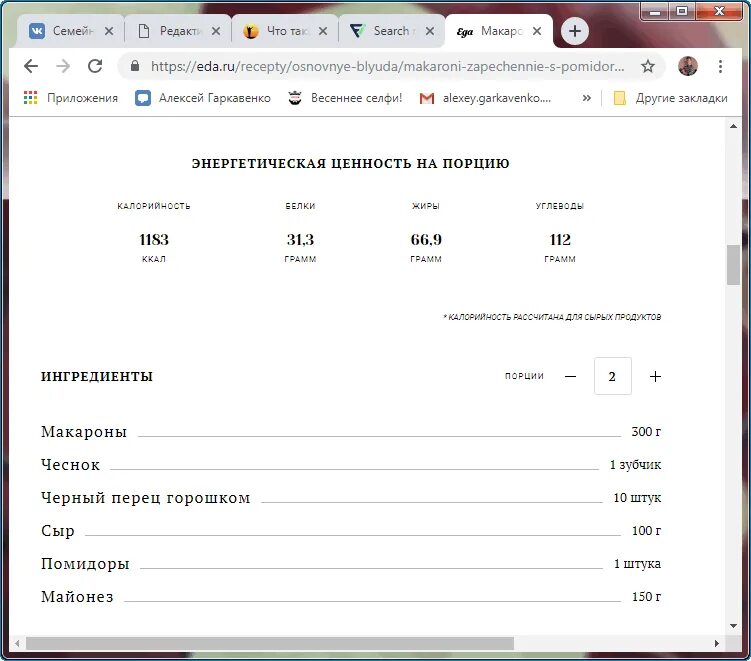Open the Весеннее селфи! bookmark
751x661 pixels.
pos(345,98)
